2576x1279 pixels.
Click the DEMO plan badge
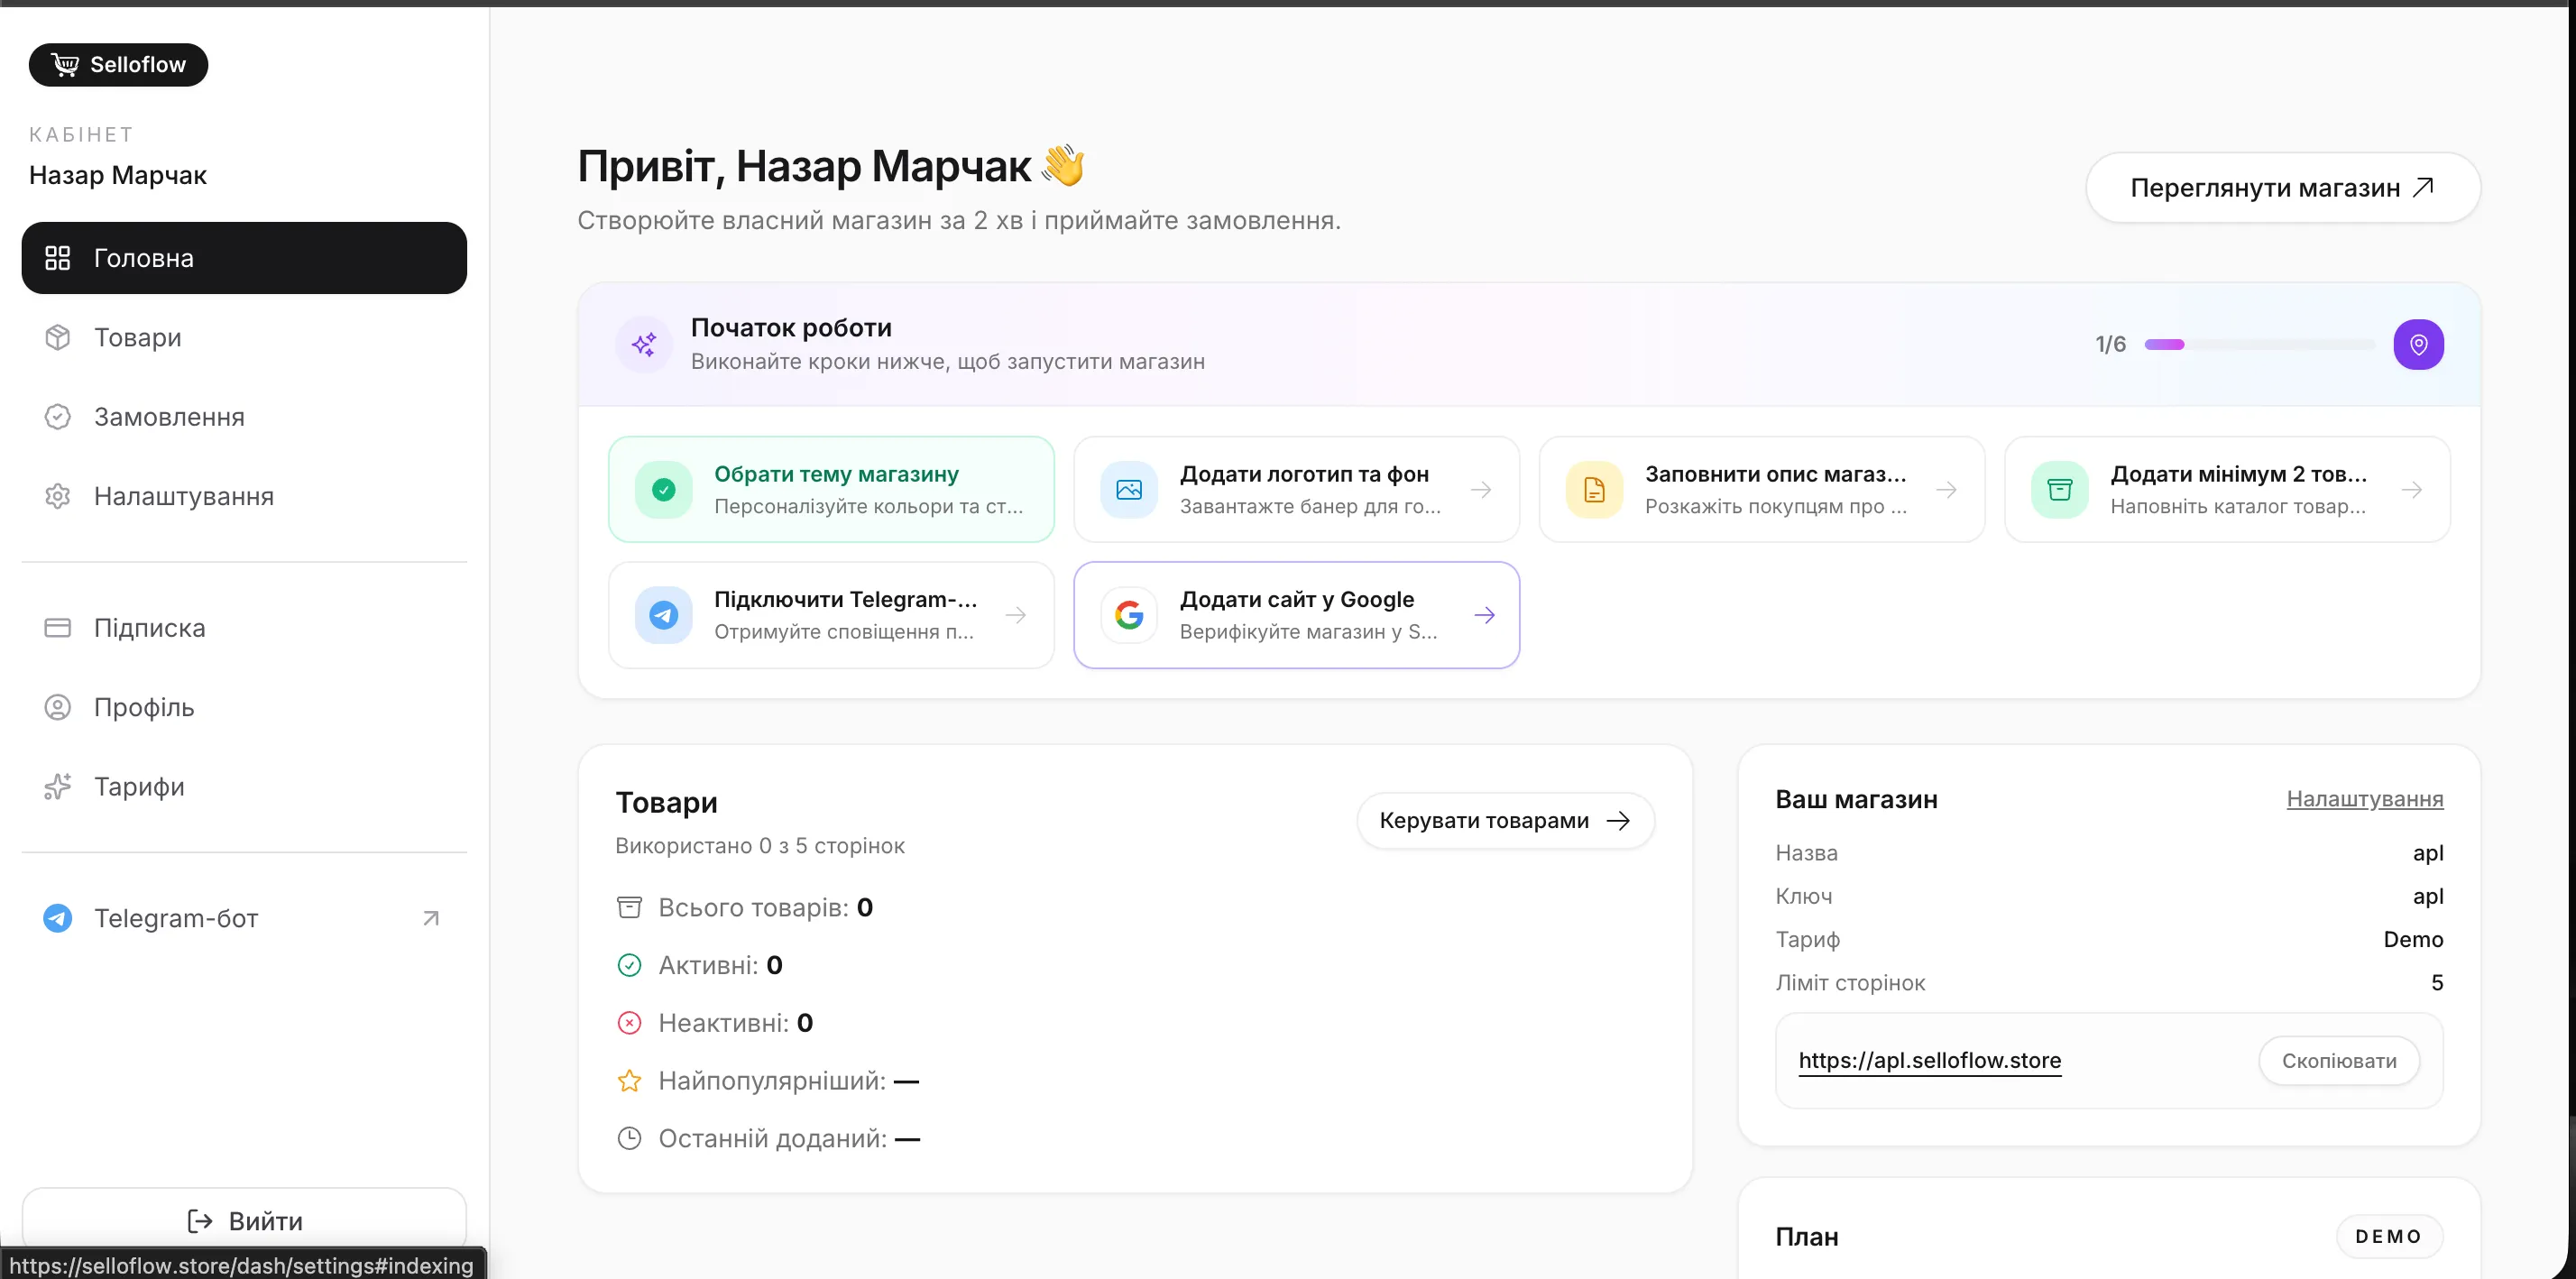point(2388,1237)
